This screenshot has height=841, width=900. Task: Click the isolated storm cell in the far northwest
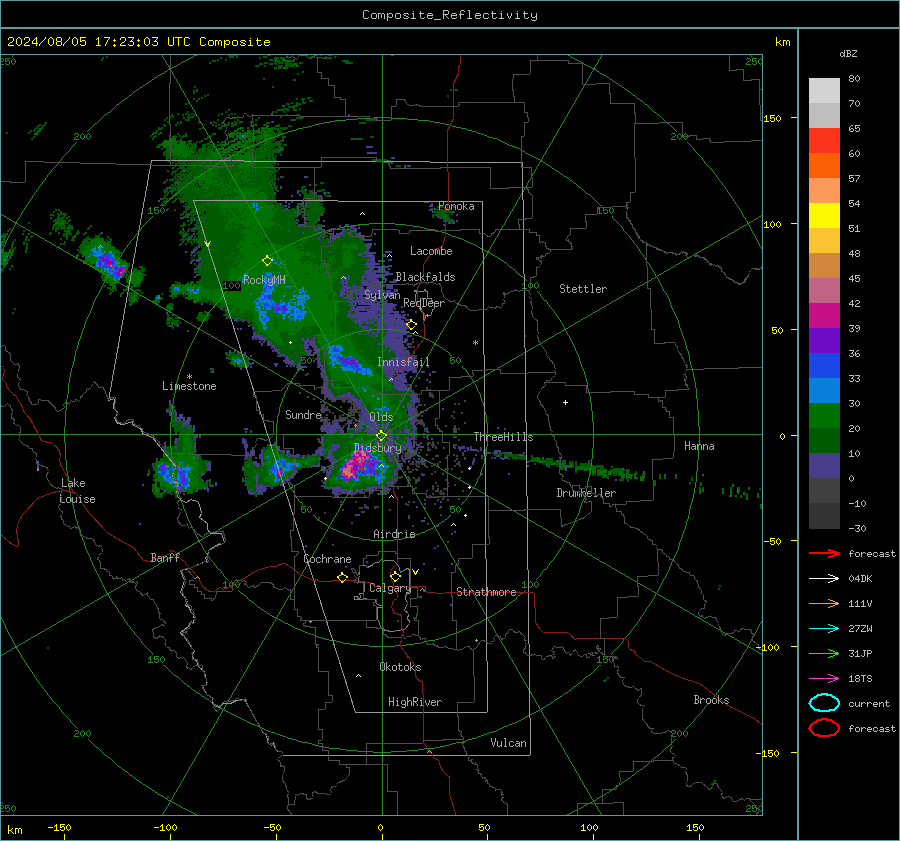[x=108, y=263]
